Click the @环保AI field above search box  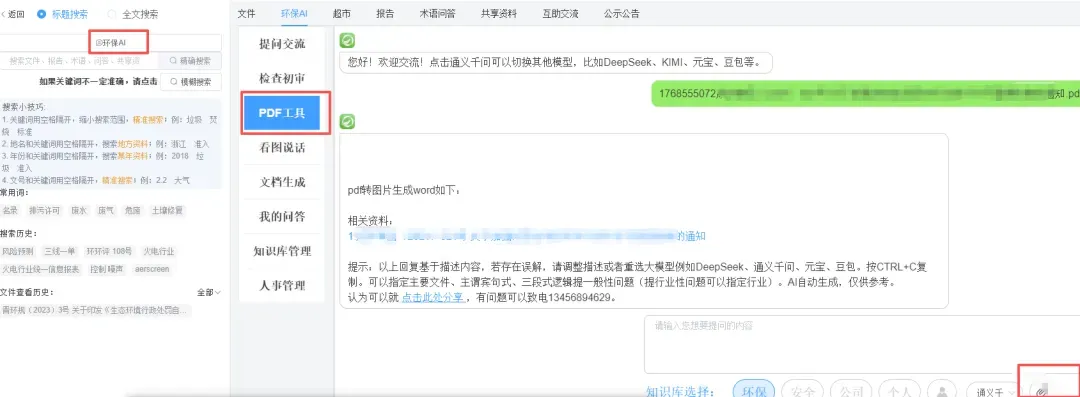click(110, 42)
